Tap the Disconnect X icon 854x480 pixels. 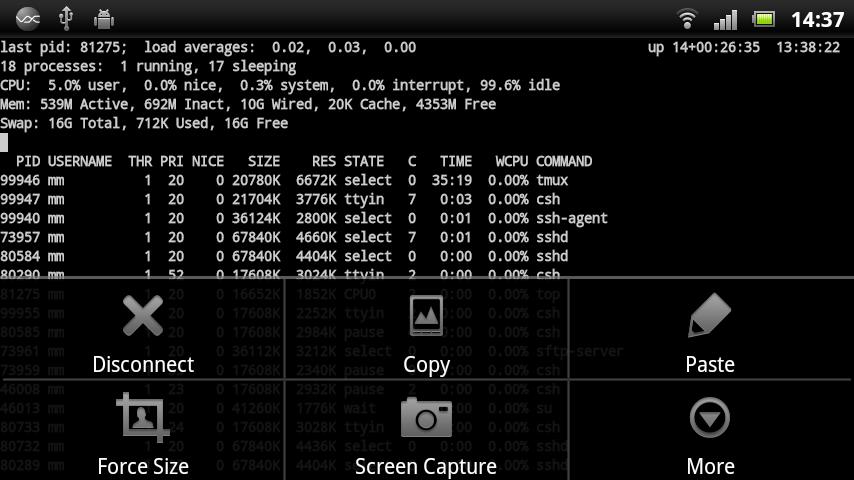click(x=143, y=315)
